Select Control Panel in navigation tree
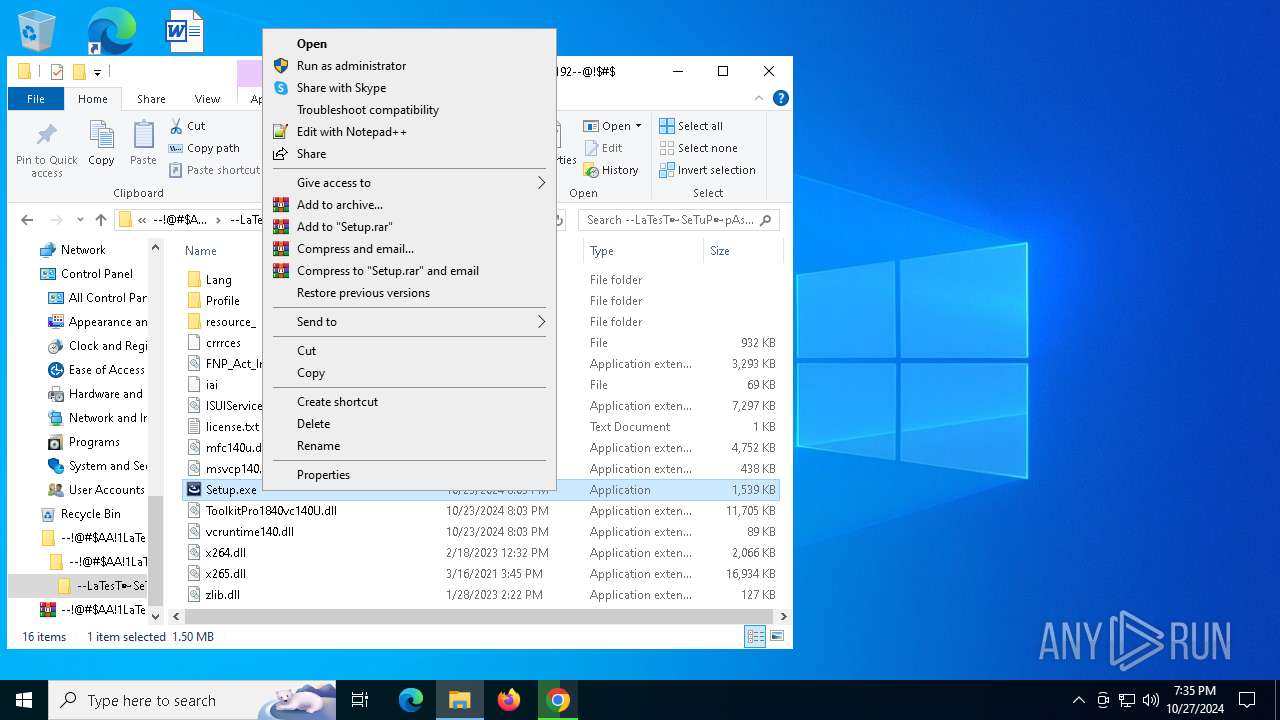This screenshot has width=1280, height=720. click(x=96, y=274)
